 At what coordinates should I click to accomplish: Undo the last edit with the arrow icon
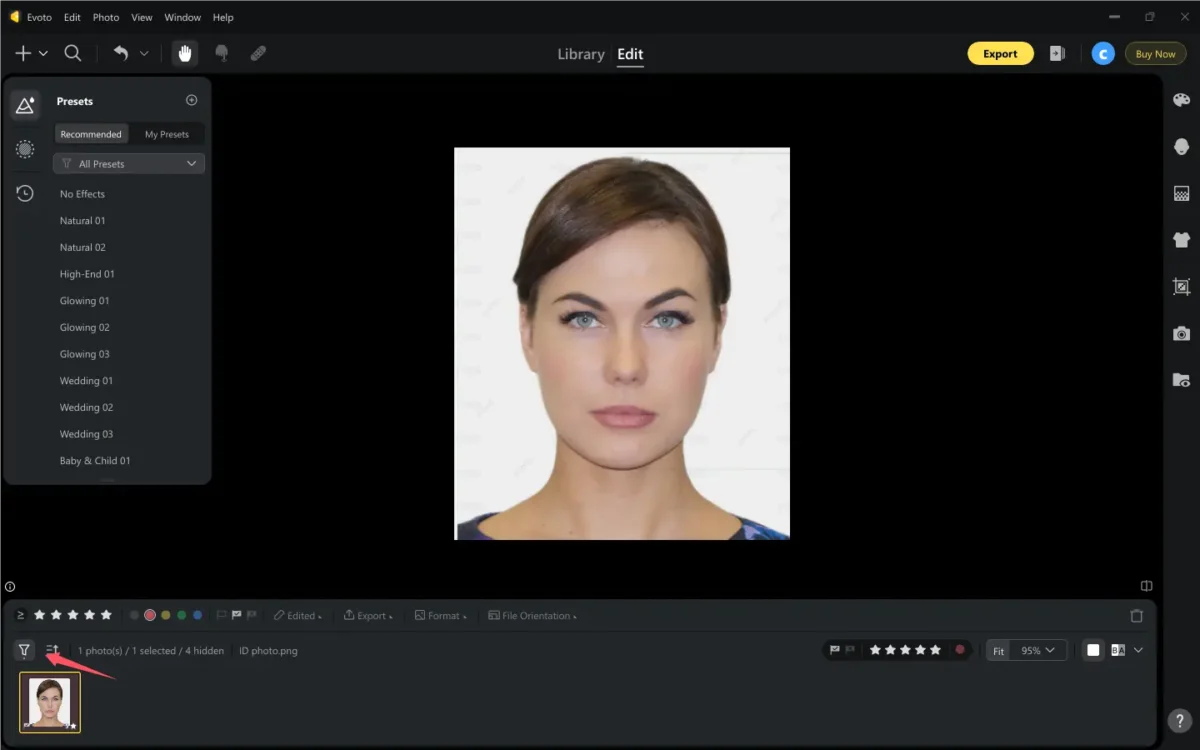pyautogui.click(x=121, y=54)
